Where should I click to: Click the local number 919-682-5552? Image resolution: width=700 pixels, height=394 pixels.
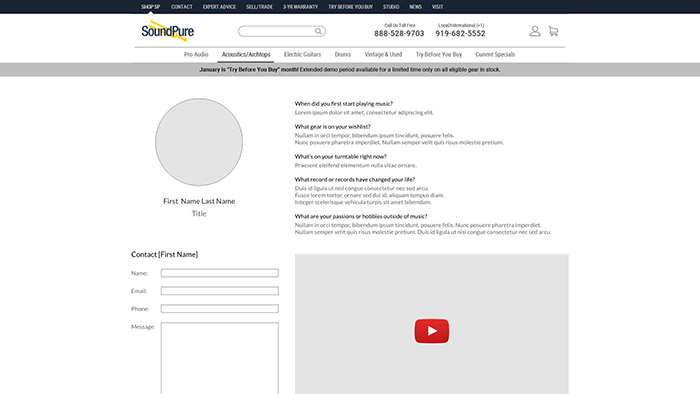(460, 33)
